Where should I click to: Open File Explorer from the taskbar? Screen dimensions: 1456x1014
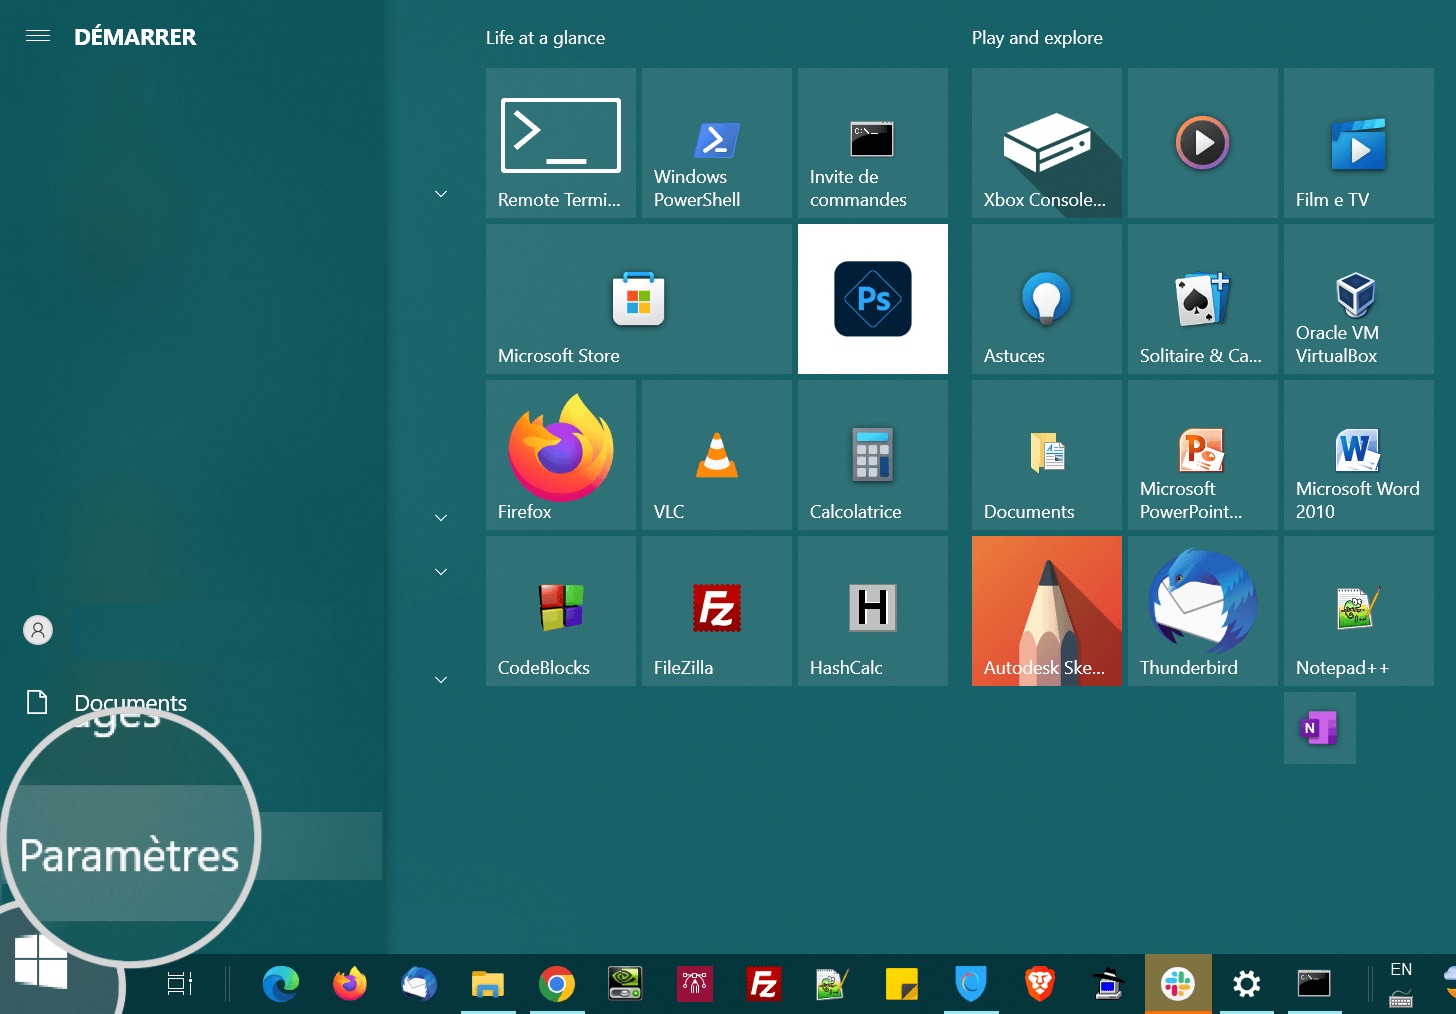488,984
